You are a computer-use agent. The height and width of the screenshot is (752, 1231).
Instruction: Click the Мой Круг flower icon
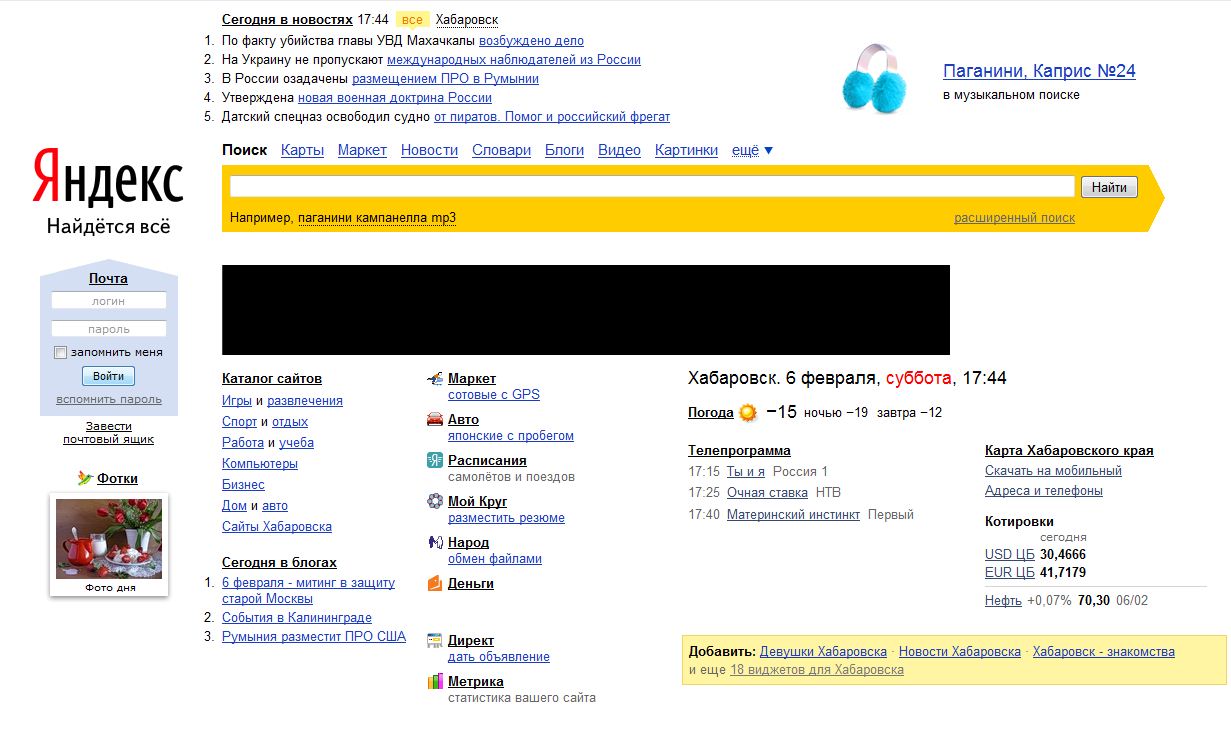(x=435, y=501)
